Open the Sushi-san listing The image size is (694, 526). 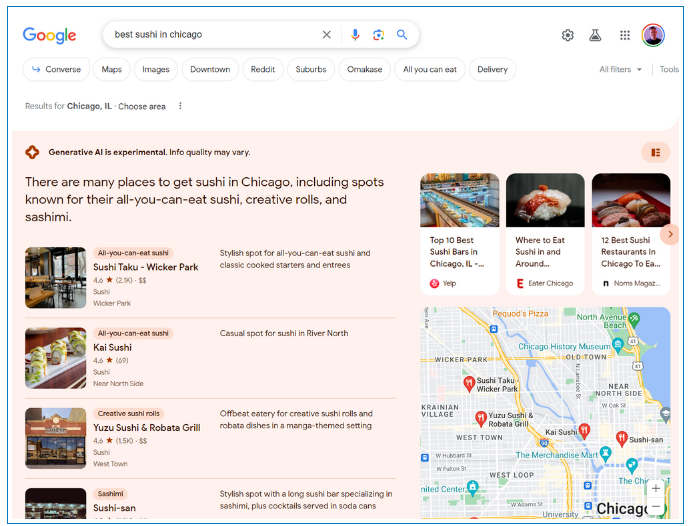pos(114,508)
